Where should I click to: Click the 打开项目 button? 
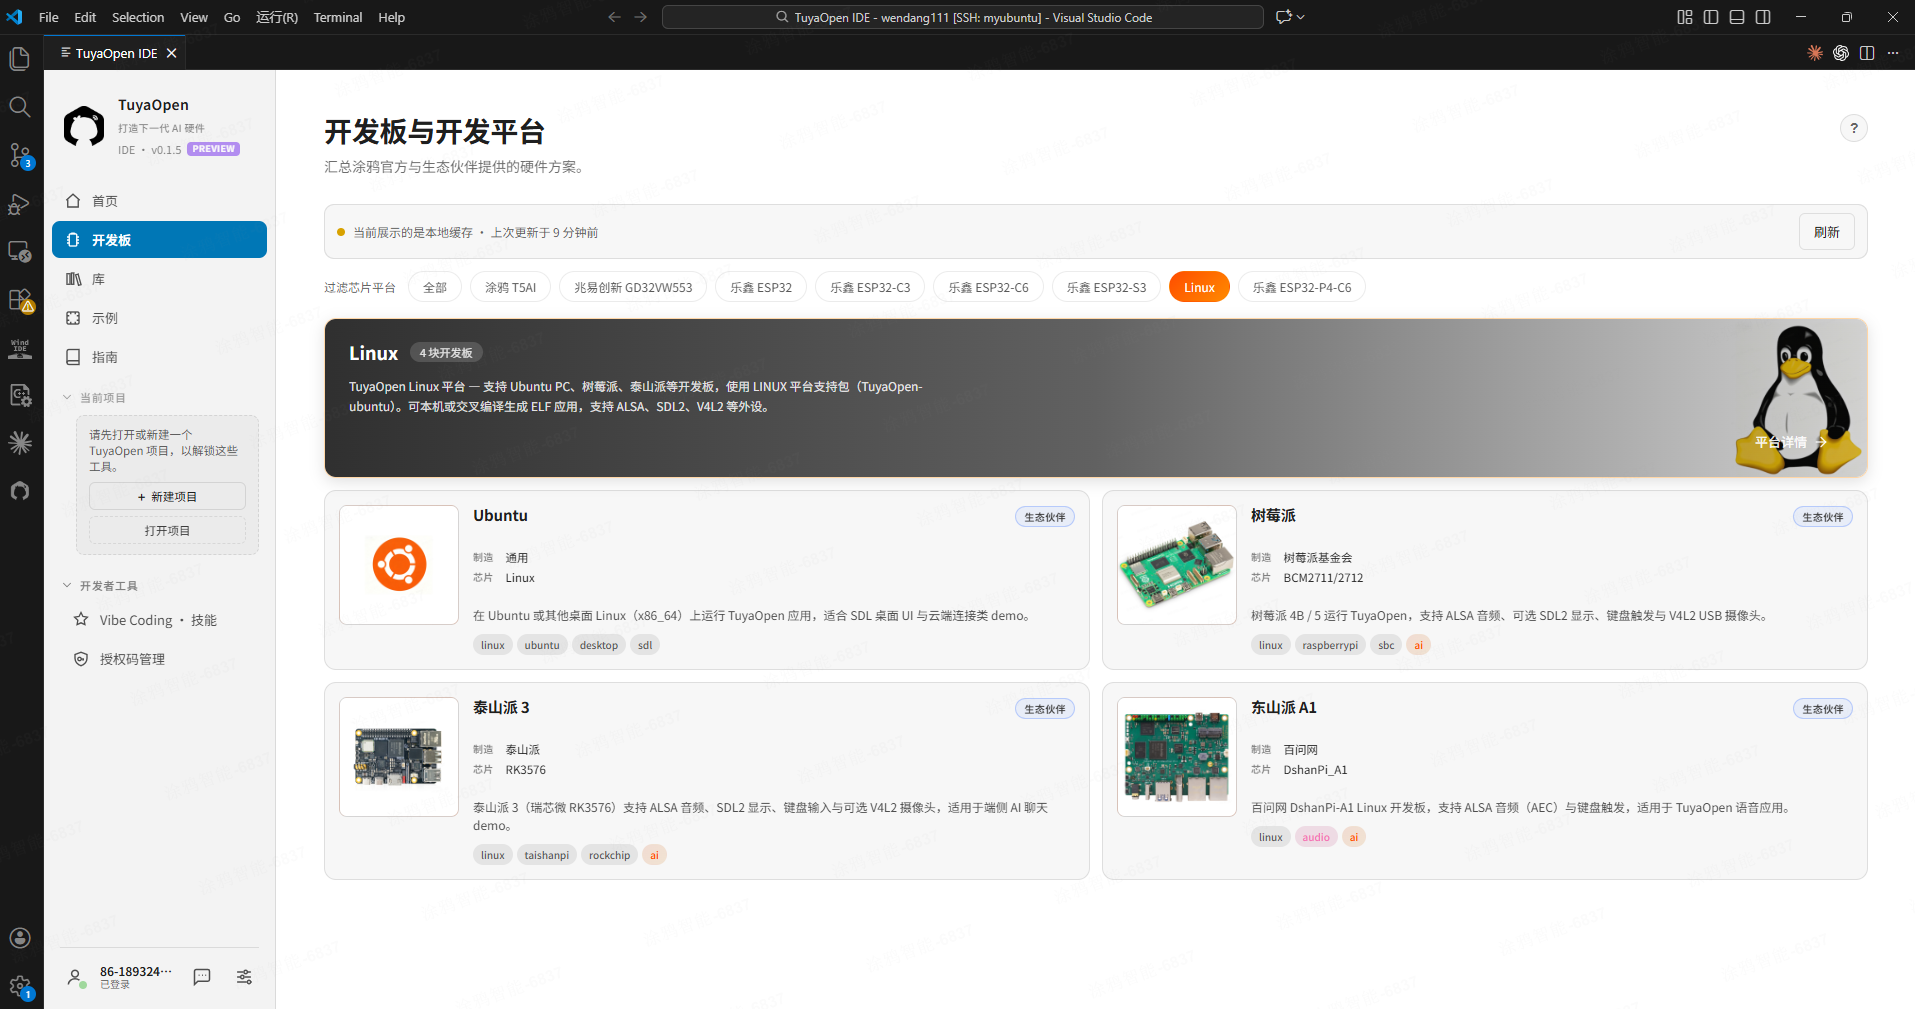tap(167, 531)
